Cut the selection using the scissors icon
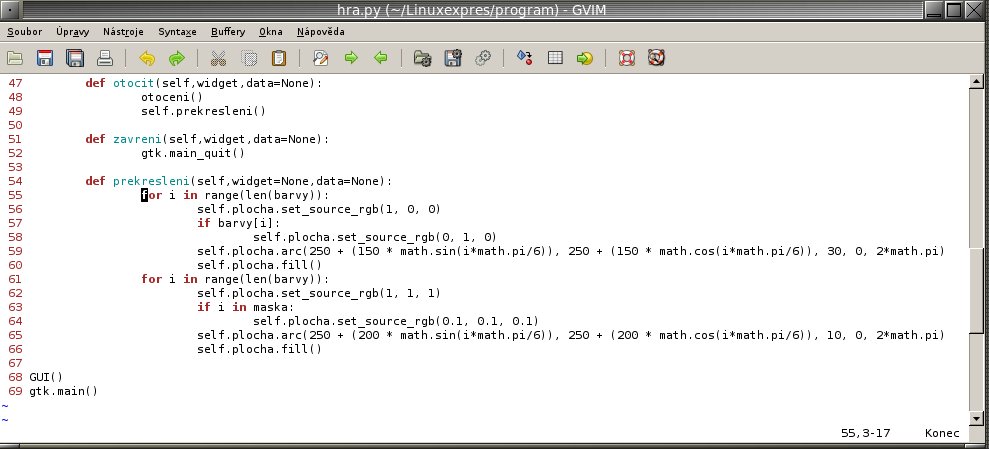 pyautogui.click(x=218, y=59)
